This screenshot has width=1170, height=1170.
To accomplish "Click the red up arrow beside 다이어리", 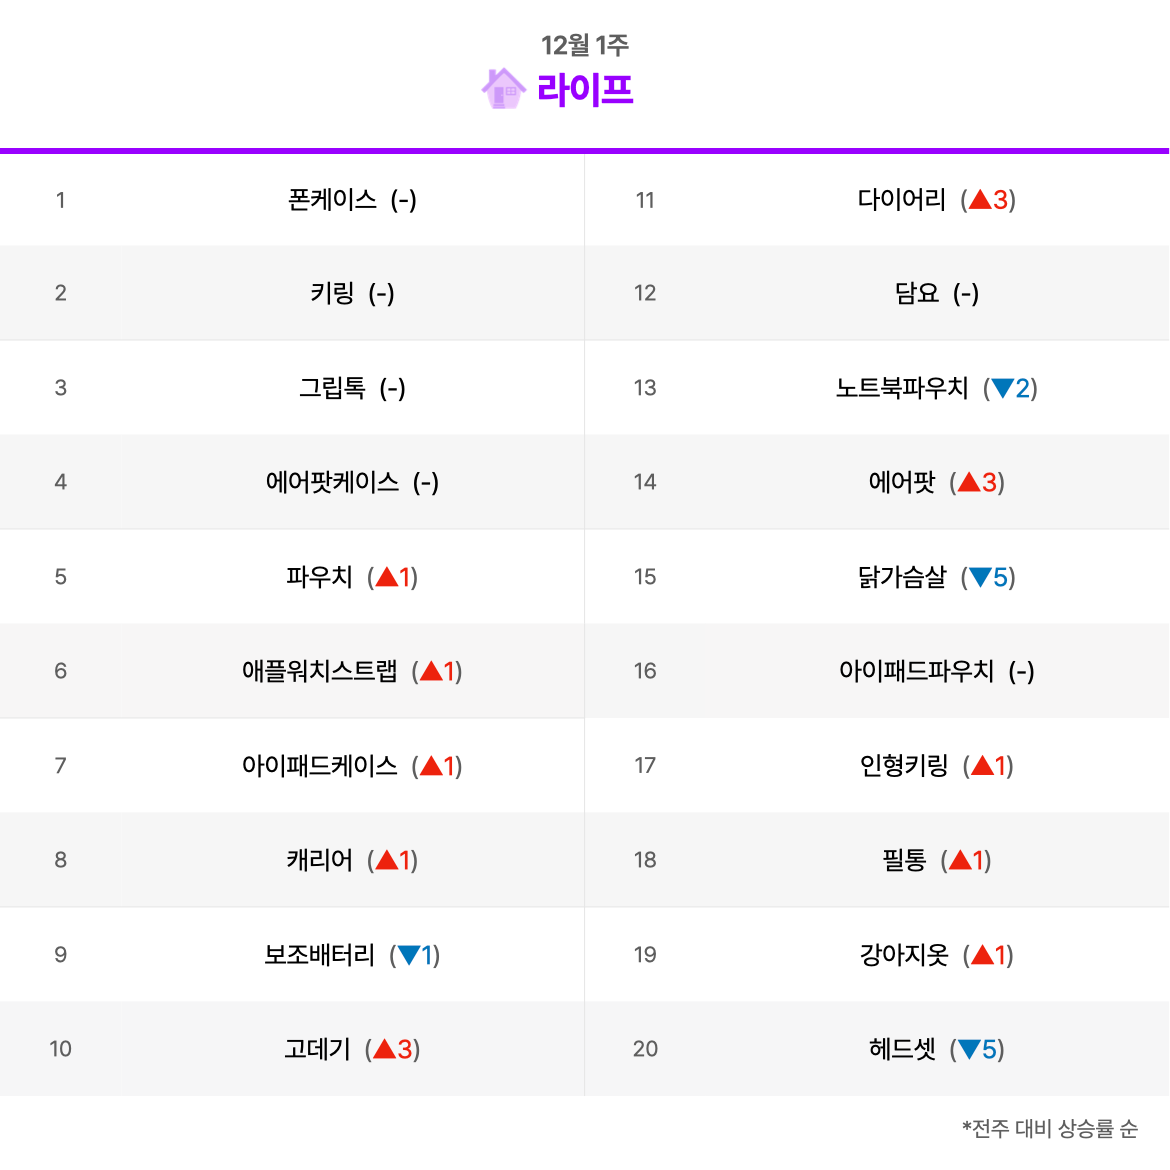I will 980,199.
